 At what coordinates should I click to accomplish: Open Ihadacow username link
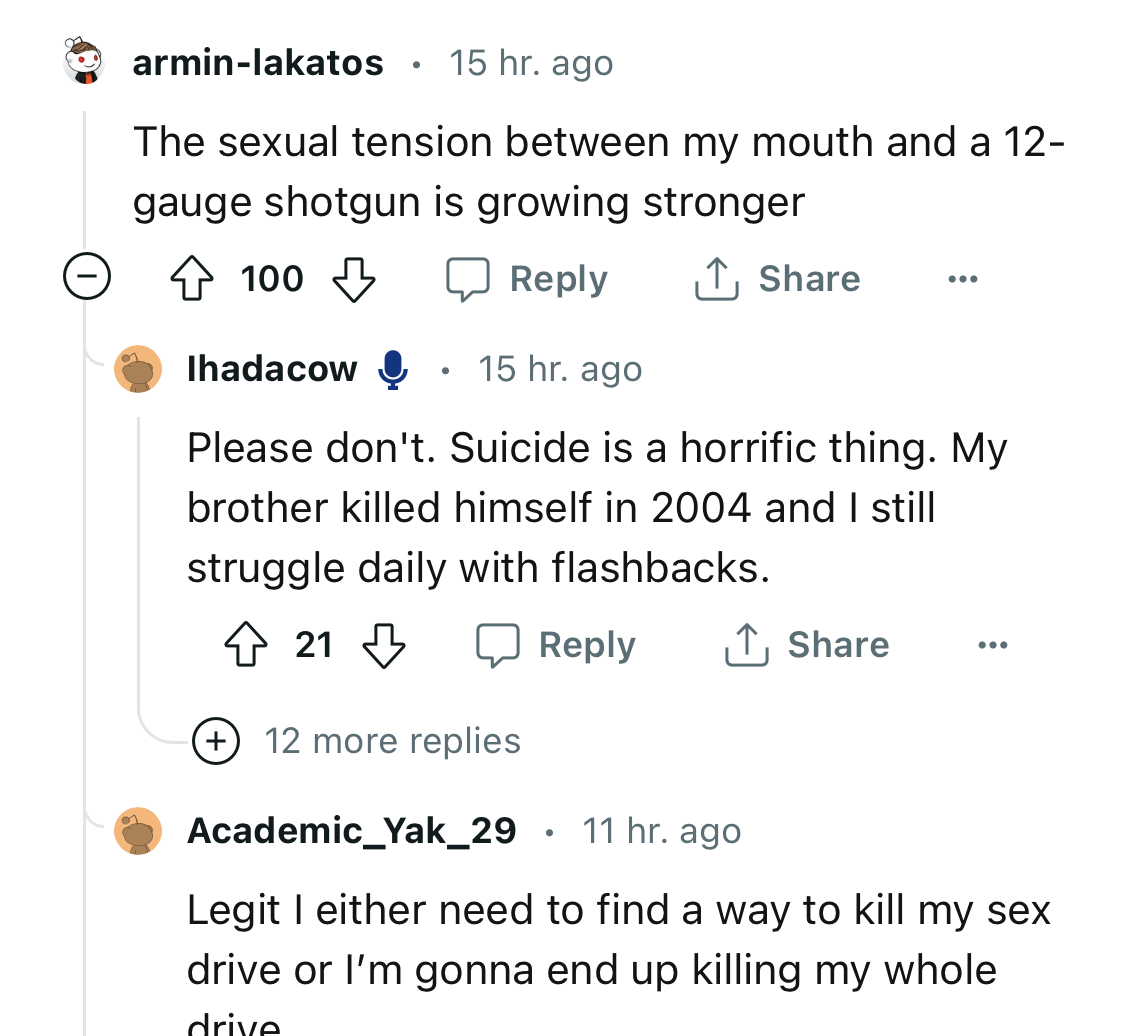(272, 369)
